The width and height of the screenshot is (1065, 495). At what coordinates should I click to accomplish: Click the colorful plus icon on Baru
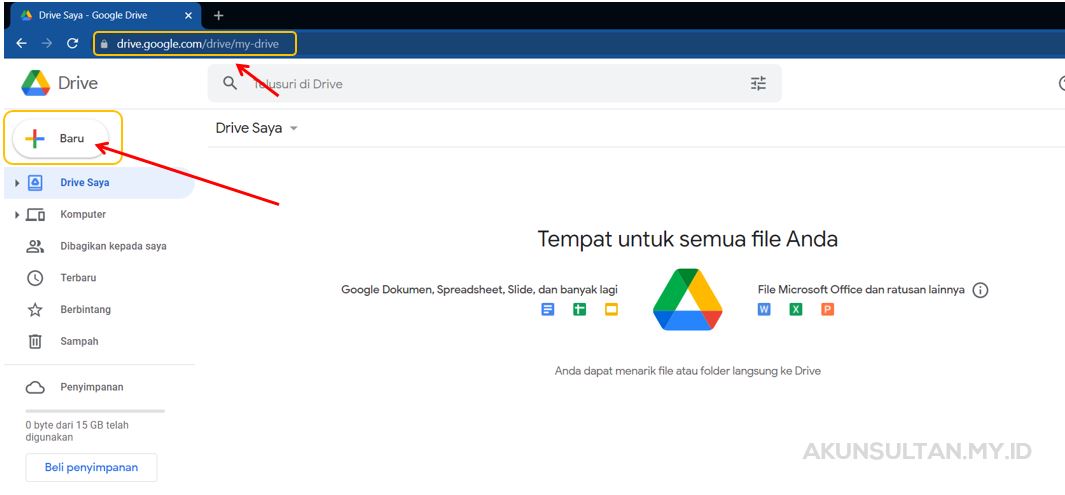click(35, 139)
